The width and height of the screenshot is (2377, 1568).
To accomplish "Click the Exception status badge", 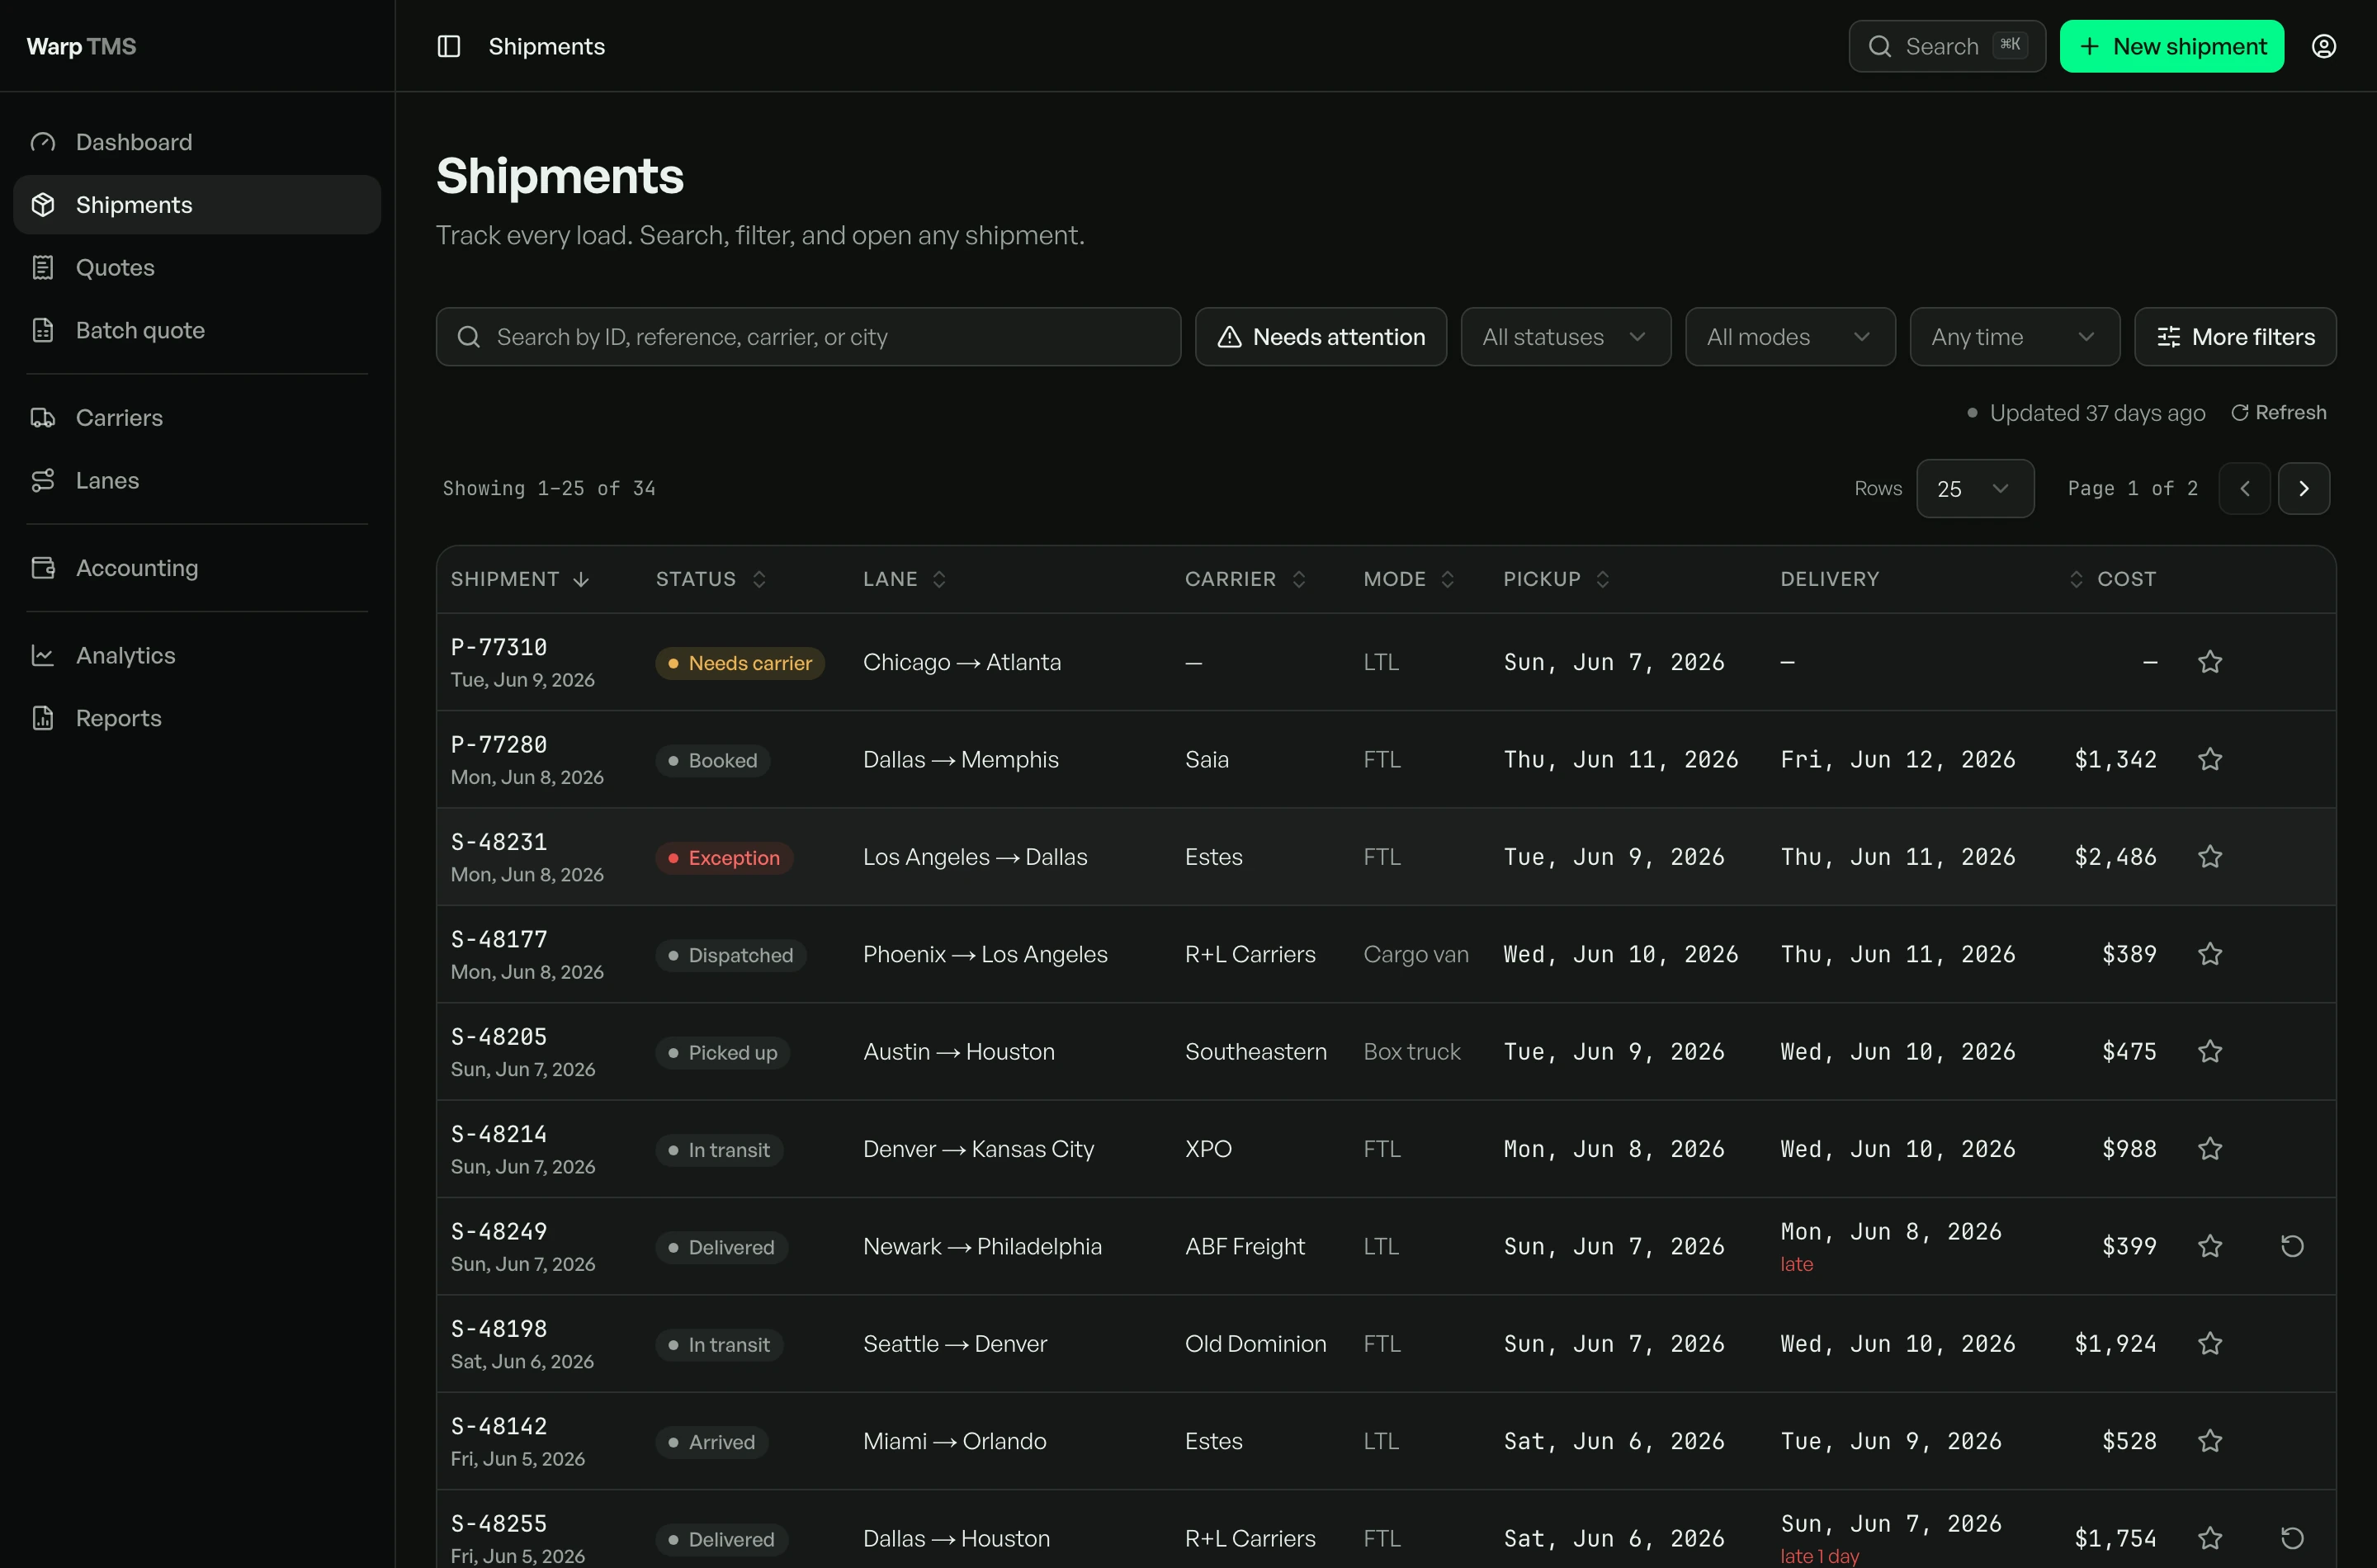I will pyautogui.click(x=724, y=858).
